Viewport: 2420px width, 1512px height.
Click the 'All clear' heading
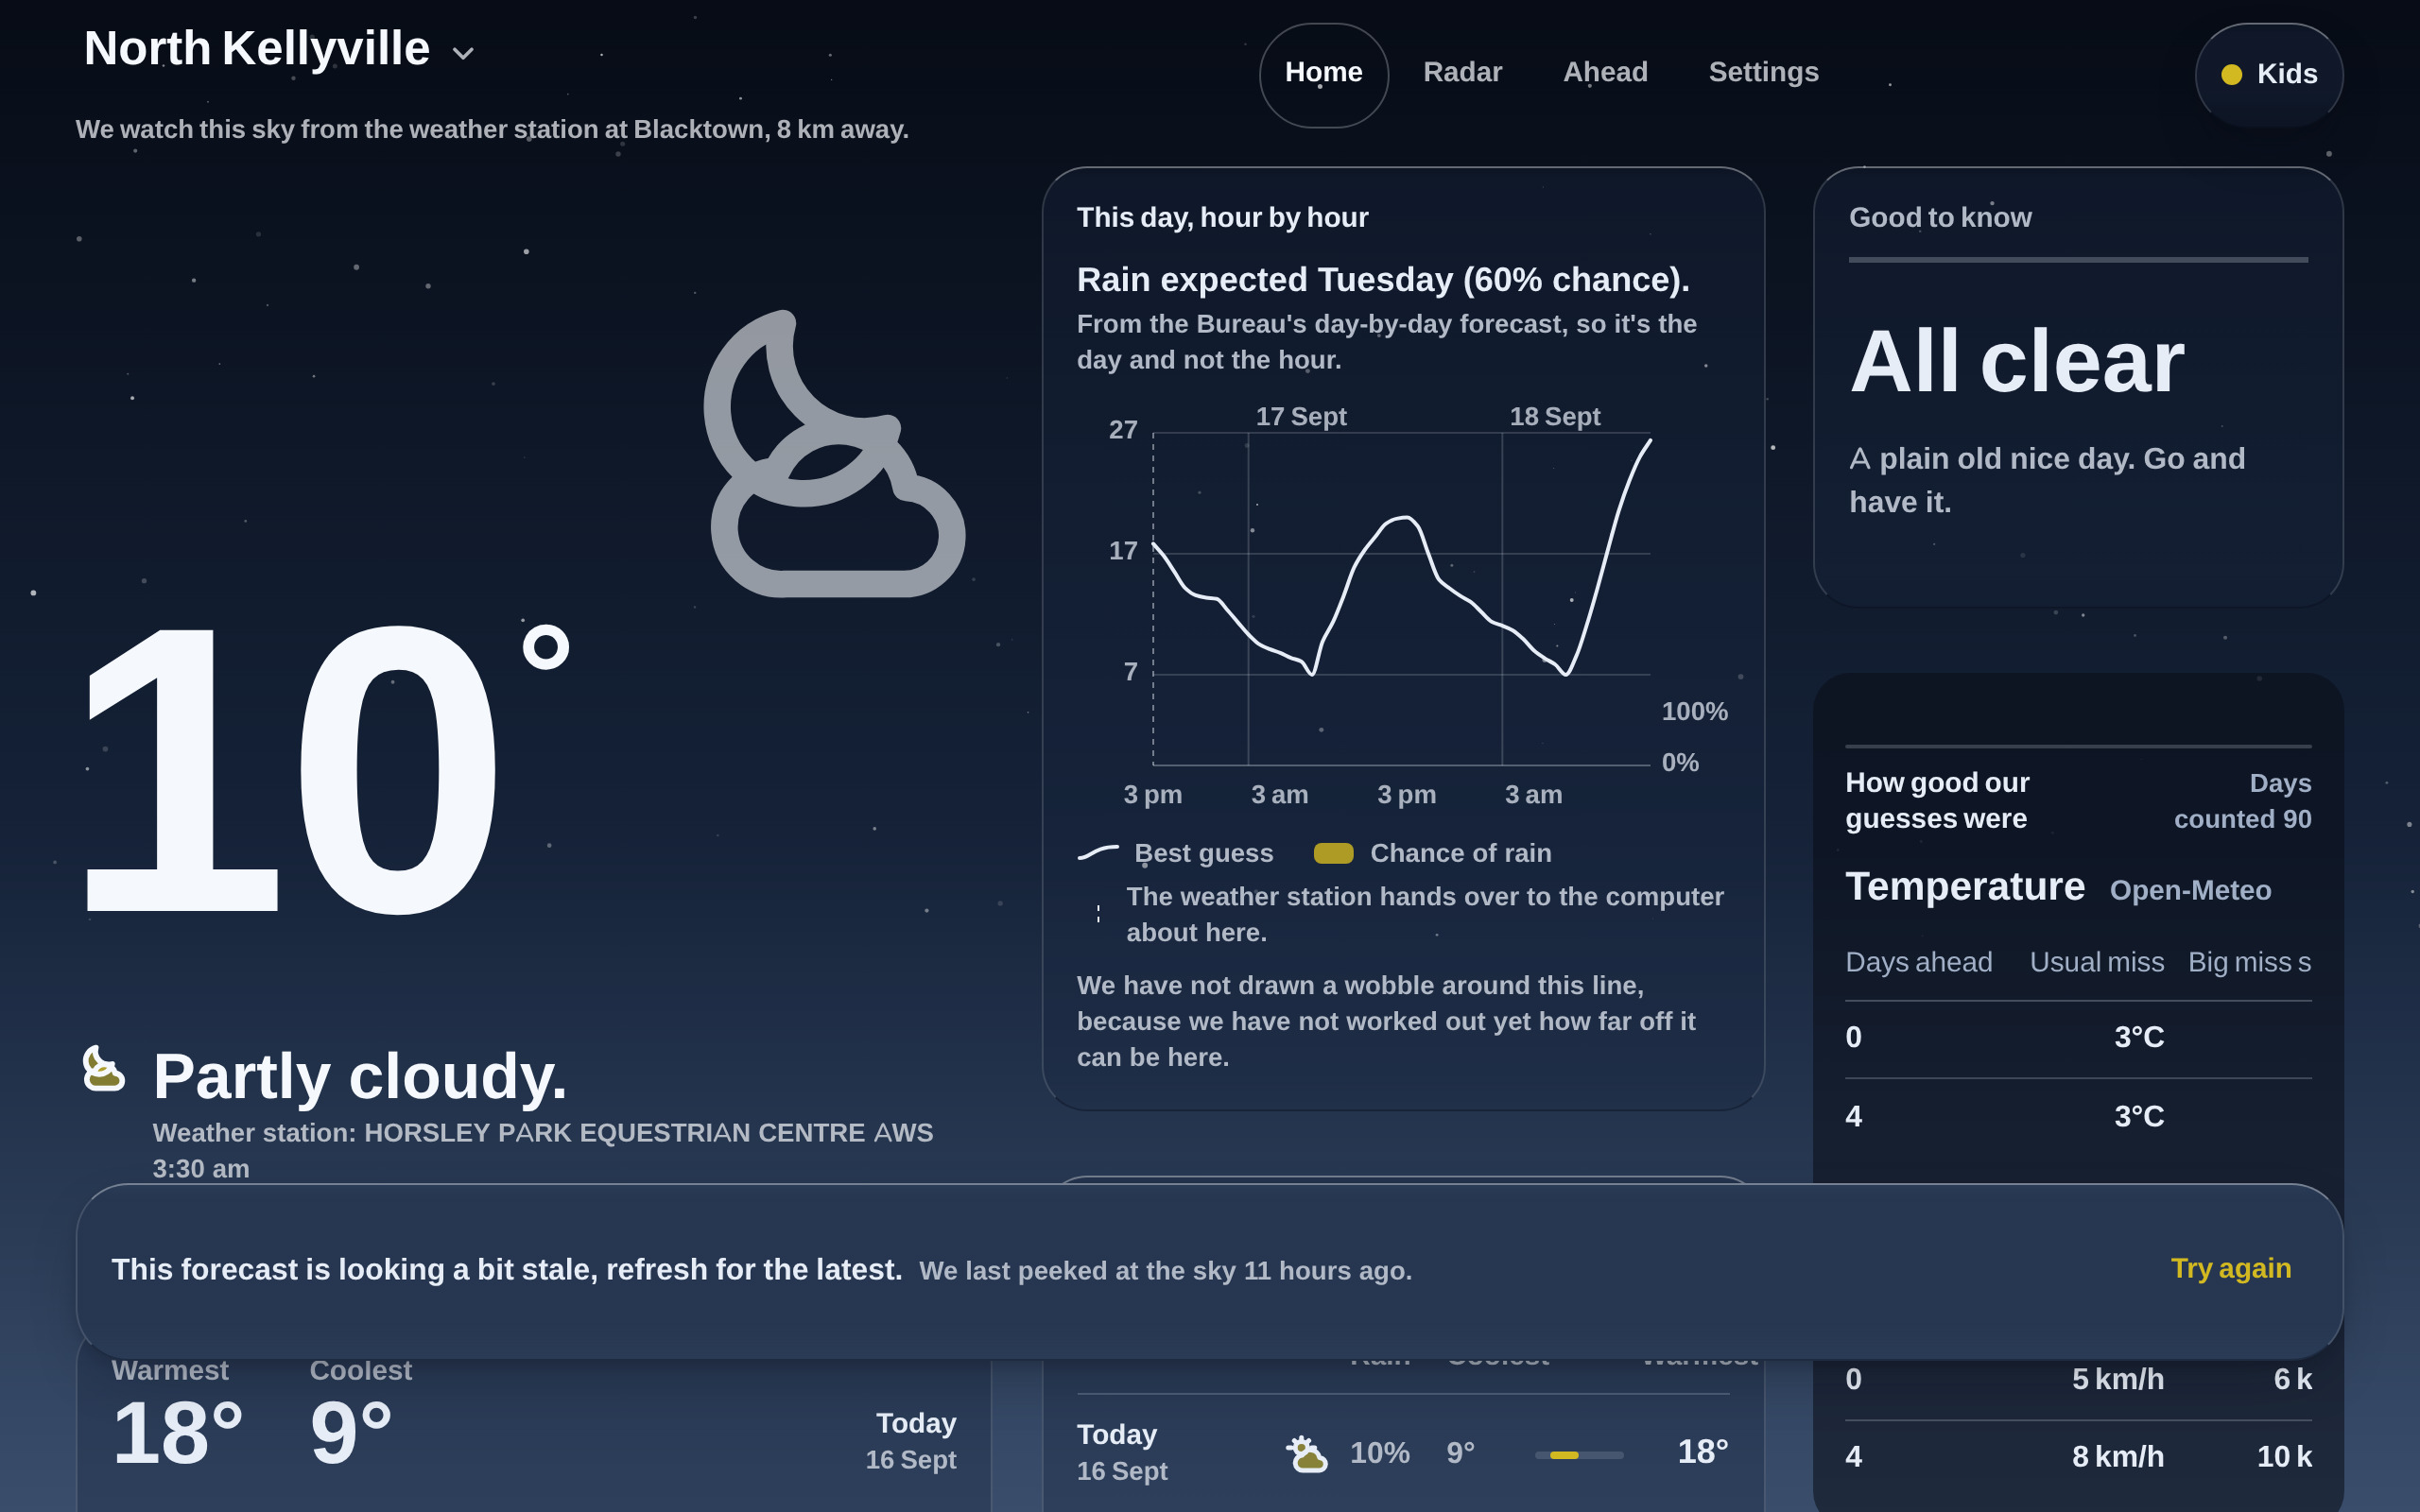(x=2016, y=362)
